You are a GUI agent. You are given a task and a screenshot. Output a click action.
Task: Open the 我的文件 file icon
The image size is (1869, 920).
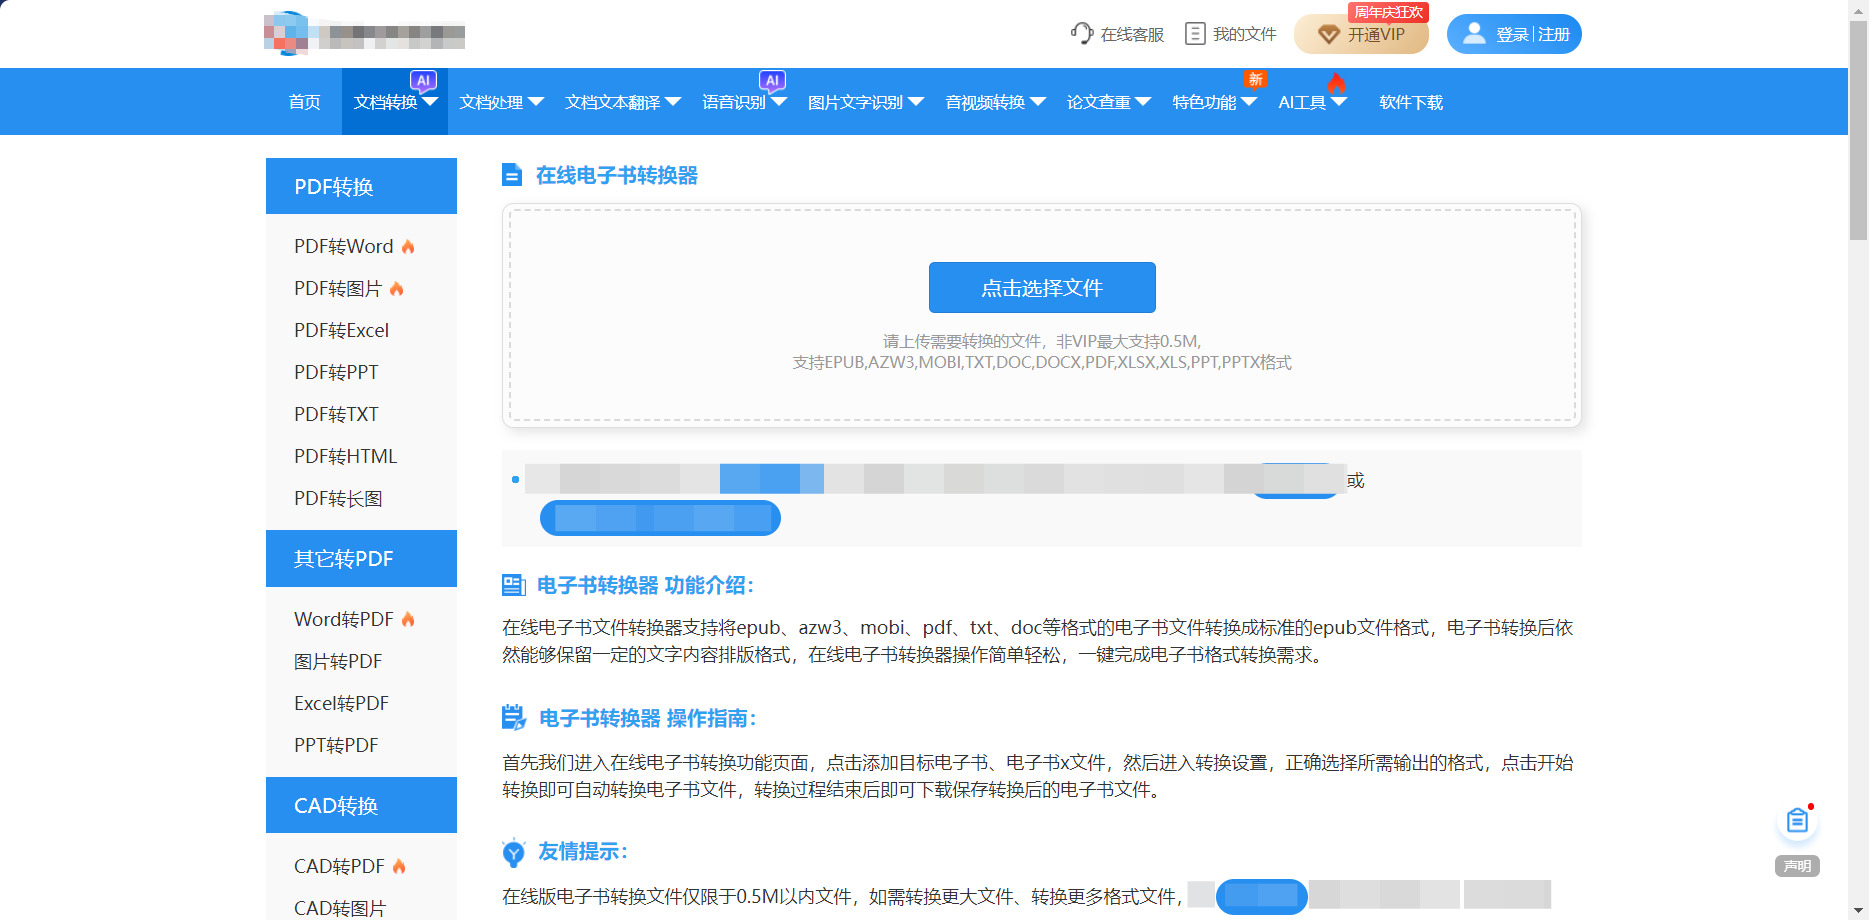[1194, 34]
